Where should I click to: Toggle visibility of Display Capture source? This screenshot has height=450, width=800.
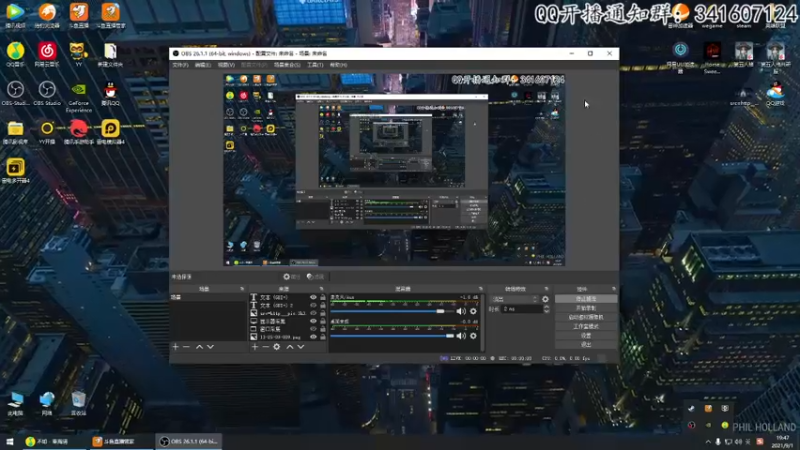pyautogui.click(x=313, y=321)
